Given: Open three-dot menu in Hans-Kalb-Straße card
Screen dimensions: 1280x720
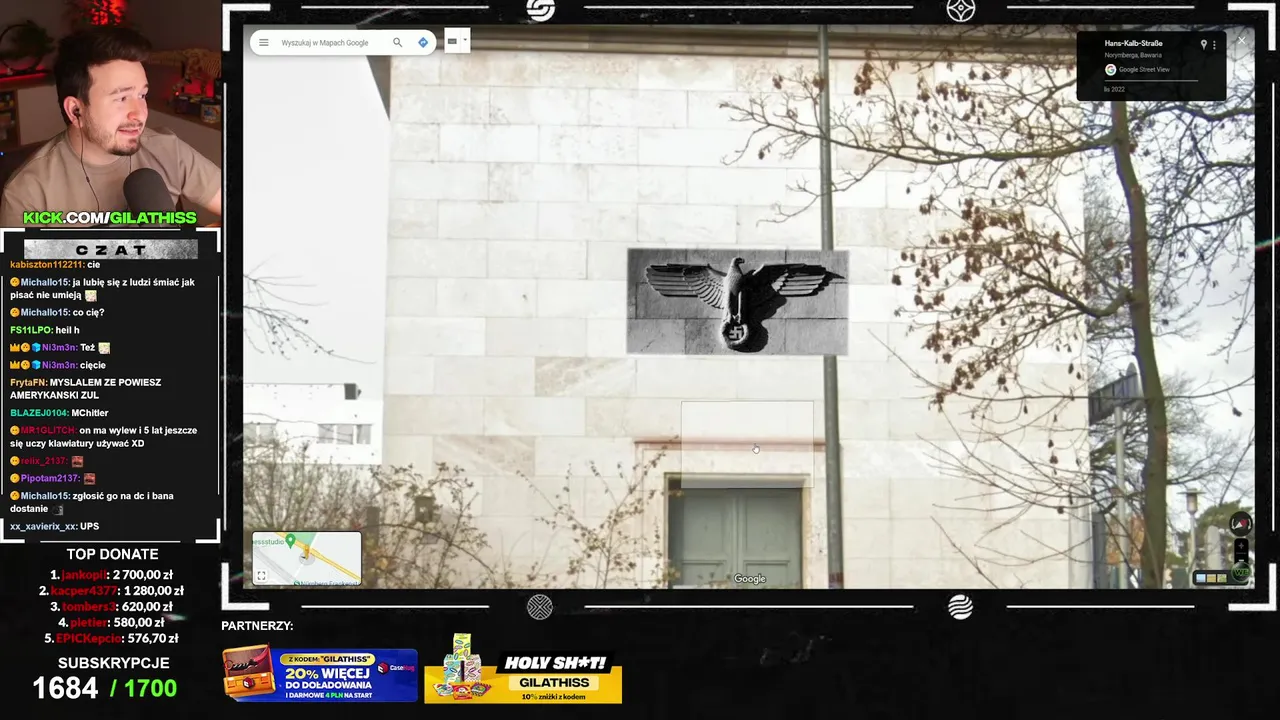Looking at the screenshot, I should coord(1215,45).
